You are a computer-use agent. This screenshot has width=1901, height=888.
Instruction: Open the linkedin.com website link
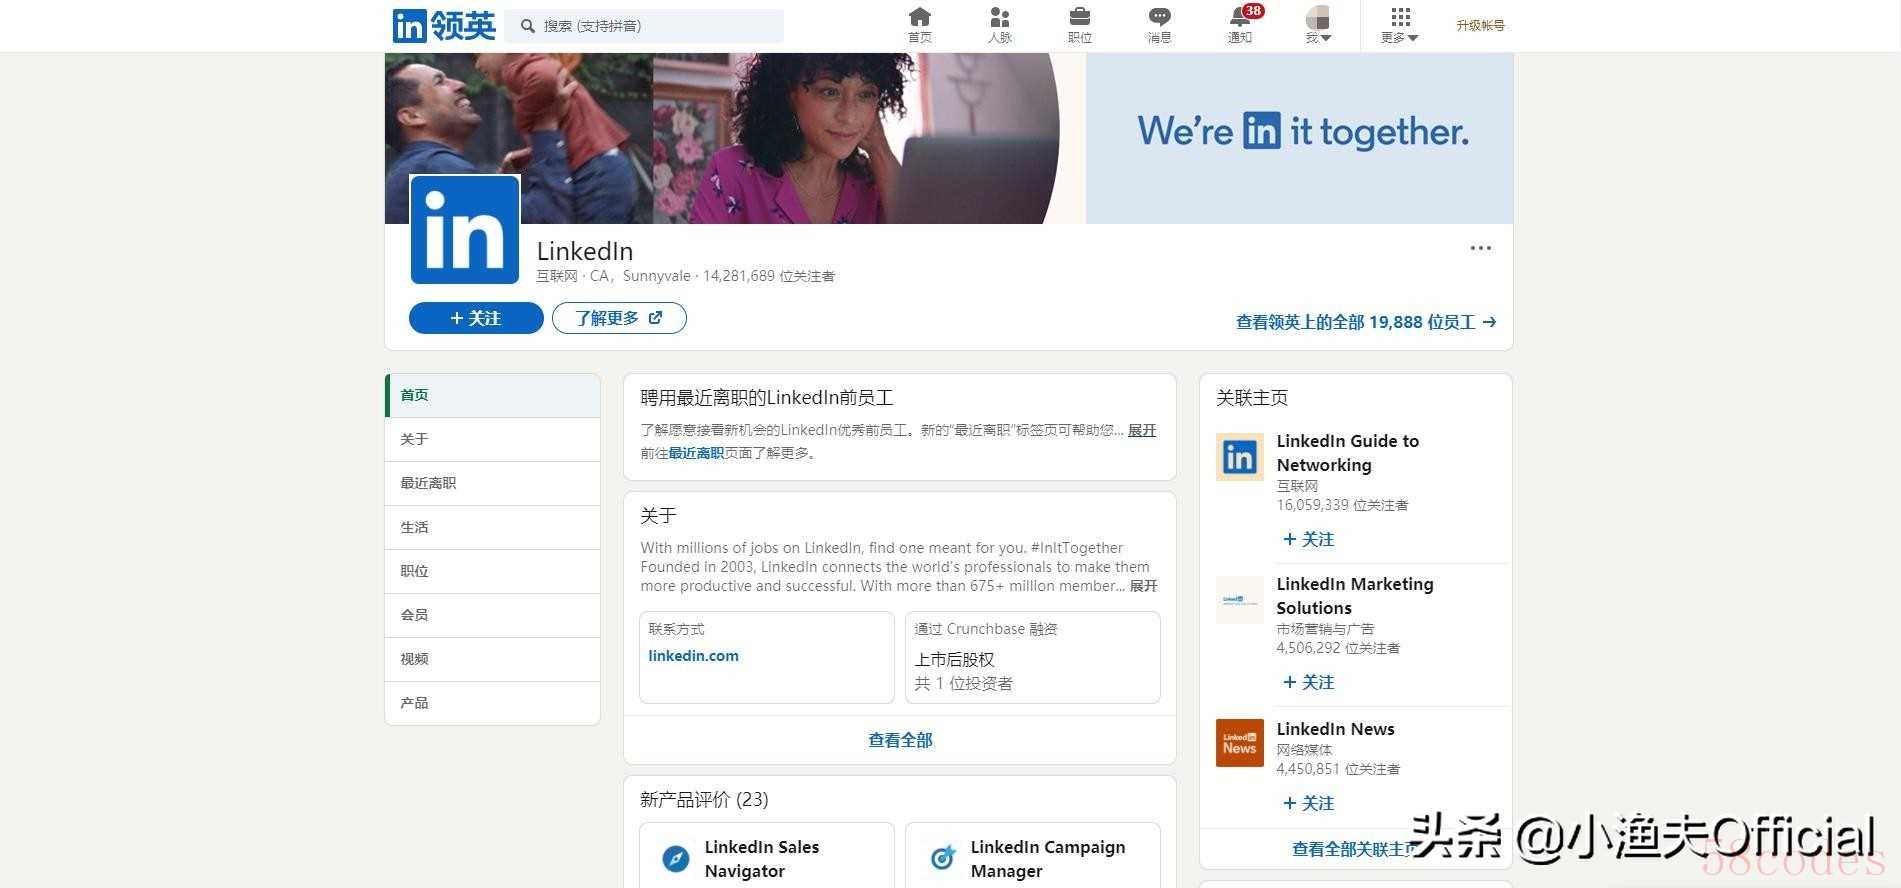tap(694, 656)
